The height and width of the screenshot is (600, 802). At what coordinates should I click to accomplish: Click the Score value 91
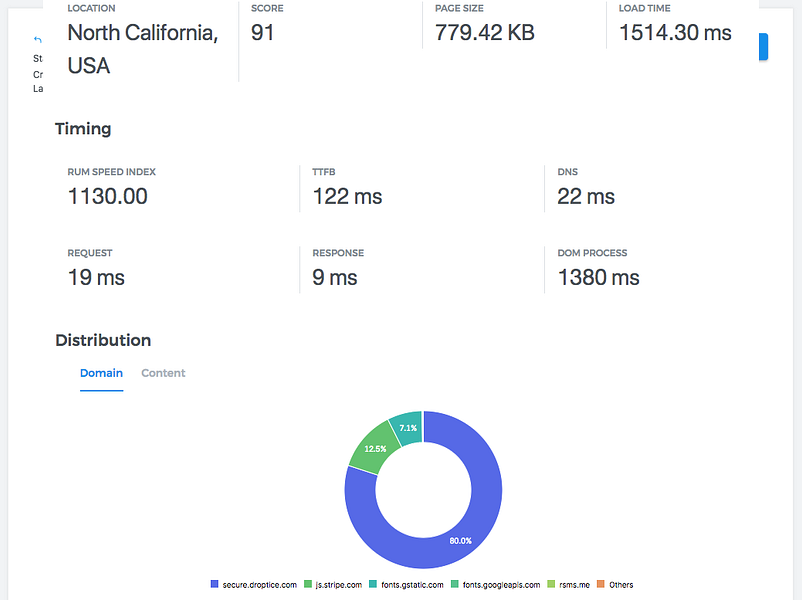tap(262, 33)
